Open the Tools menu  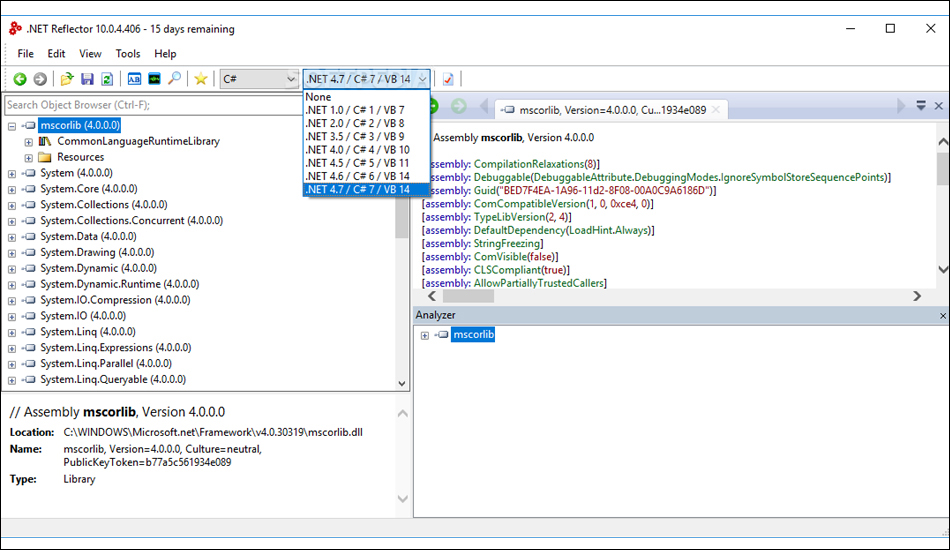click(x=128, y=53)
